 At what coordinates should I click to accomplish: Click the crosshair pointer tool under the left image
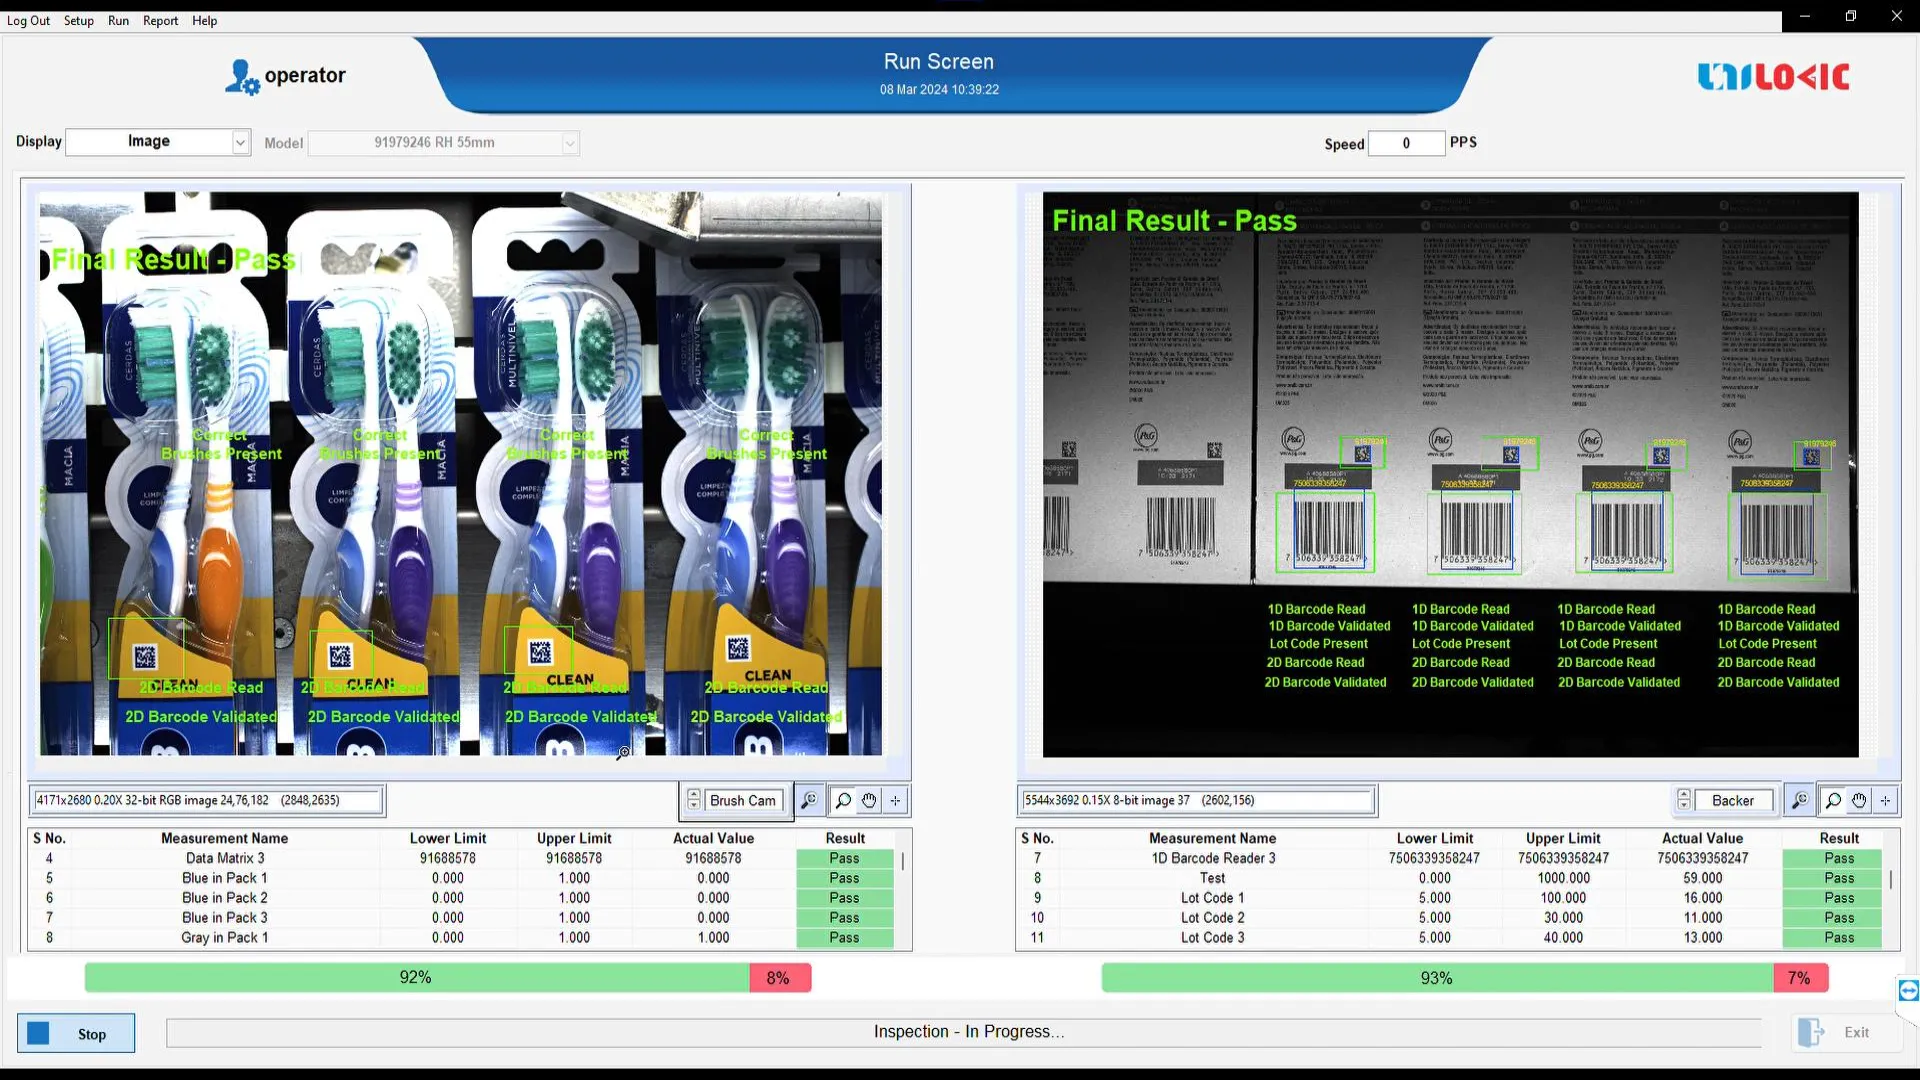click(x=895, y=800)
